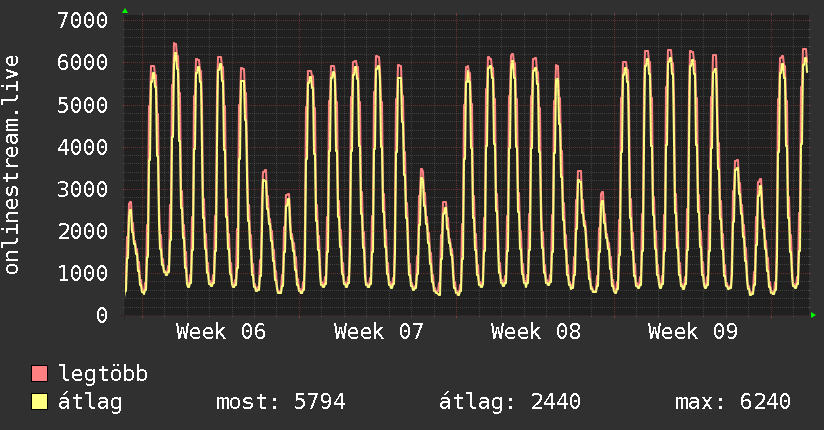Viewport: 824px width, 430px height.
Task: Click the green arrow at x-axis end
Action: pyautogui.click(x=814, y=315)
